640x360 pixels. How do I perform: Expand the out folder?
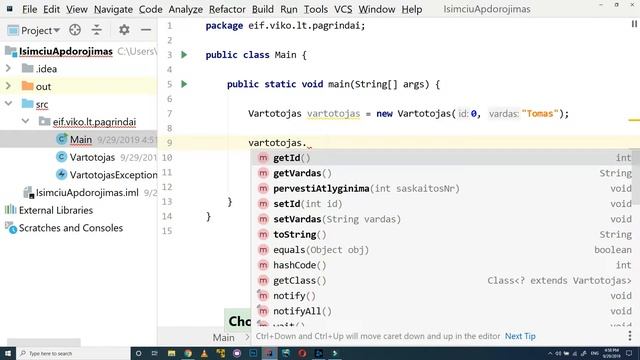point(8,86)
